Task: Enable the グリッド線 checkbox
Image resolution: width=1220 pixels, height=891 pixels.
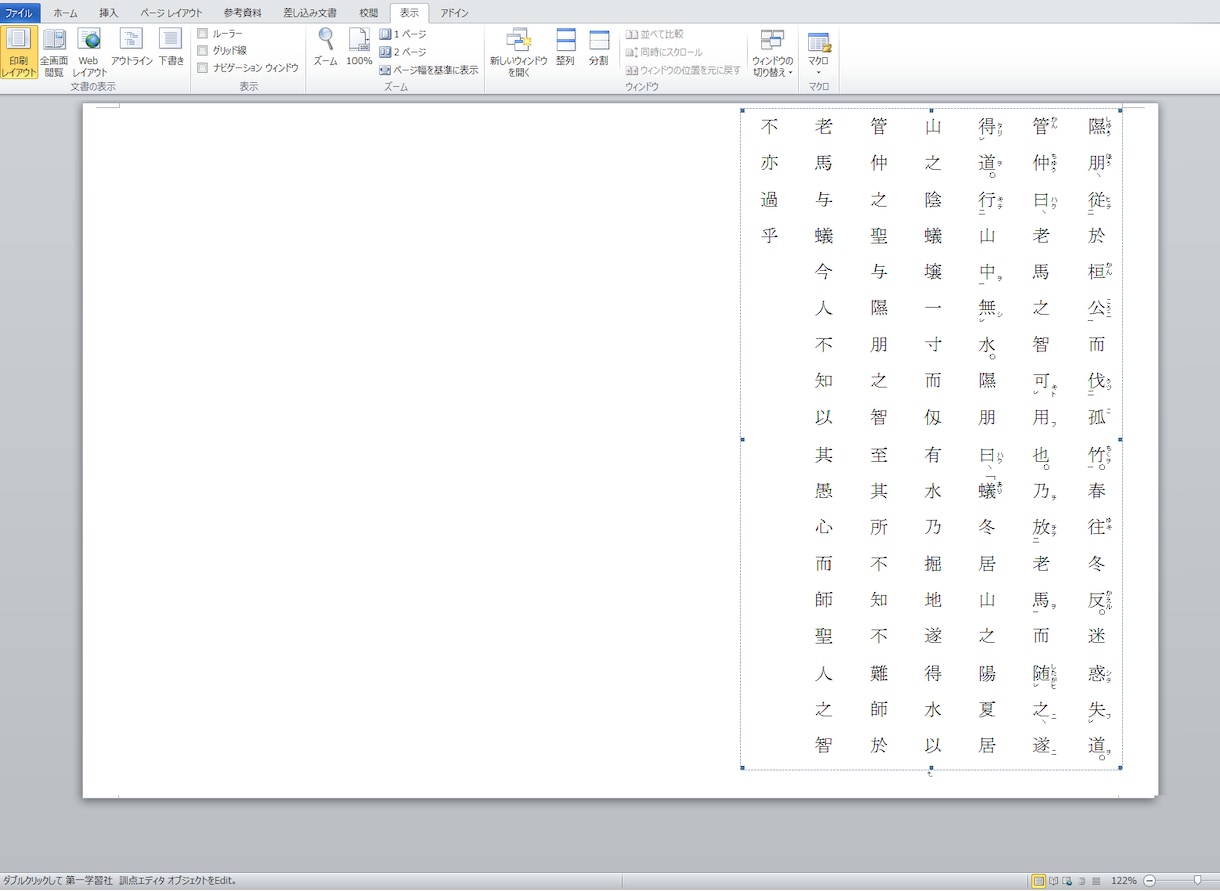Action: point(203,50)
